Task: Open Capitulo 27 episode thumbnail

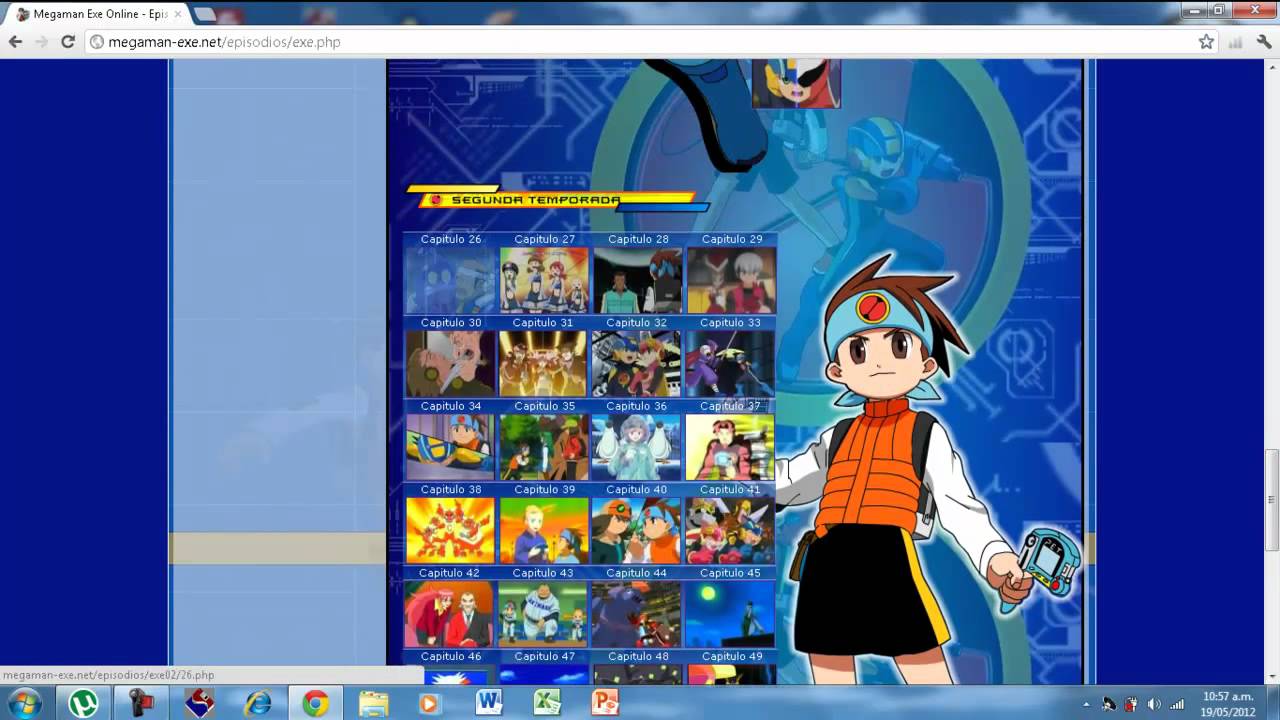Action: pyautogui.click(x=544, y=280)
